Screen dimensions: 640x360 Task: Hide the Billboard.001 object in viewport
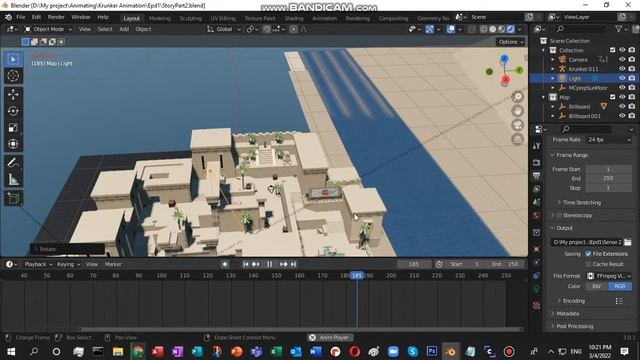click(622, 116)
